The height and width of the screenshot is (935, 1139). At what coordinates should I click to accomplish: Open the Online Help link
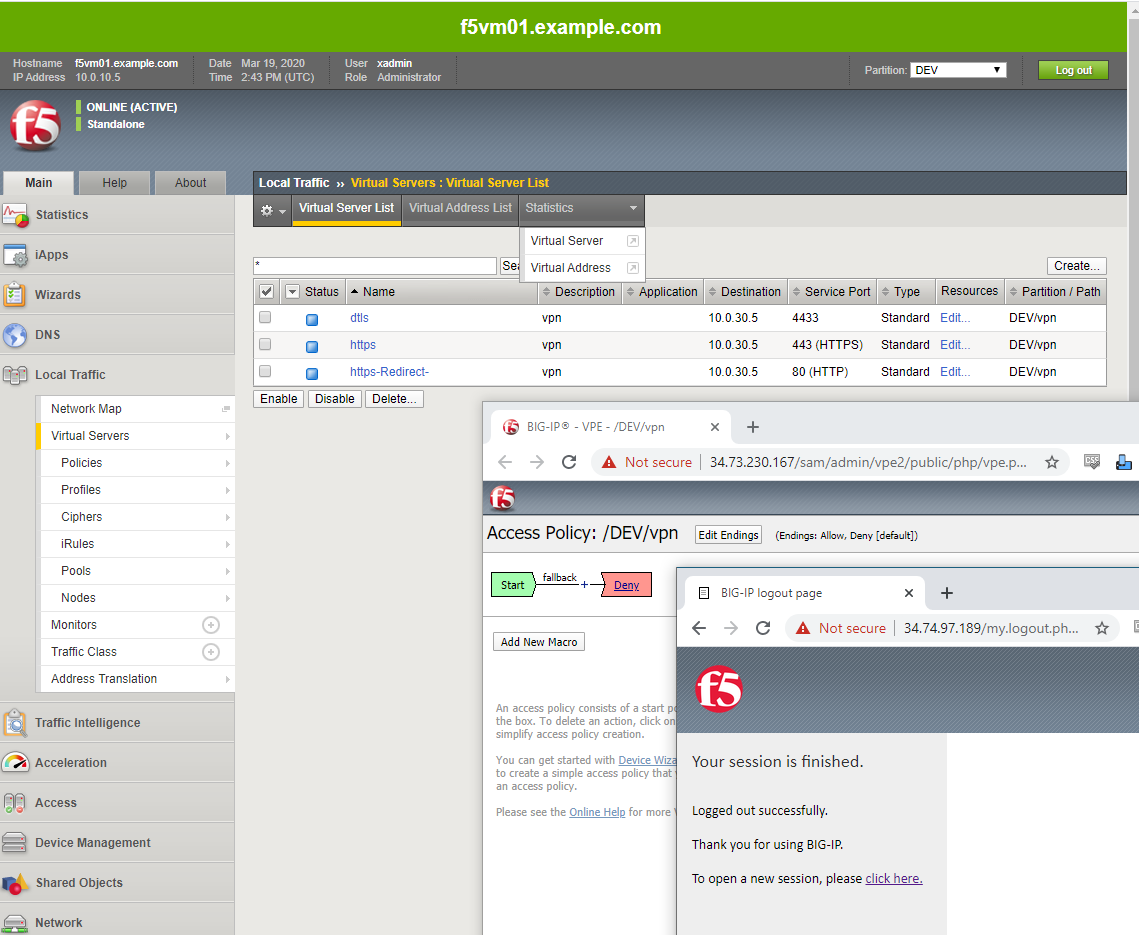point(597,812)
